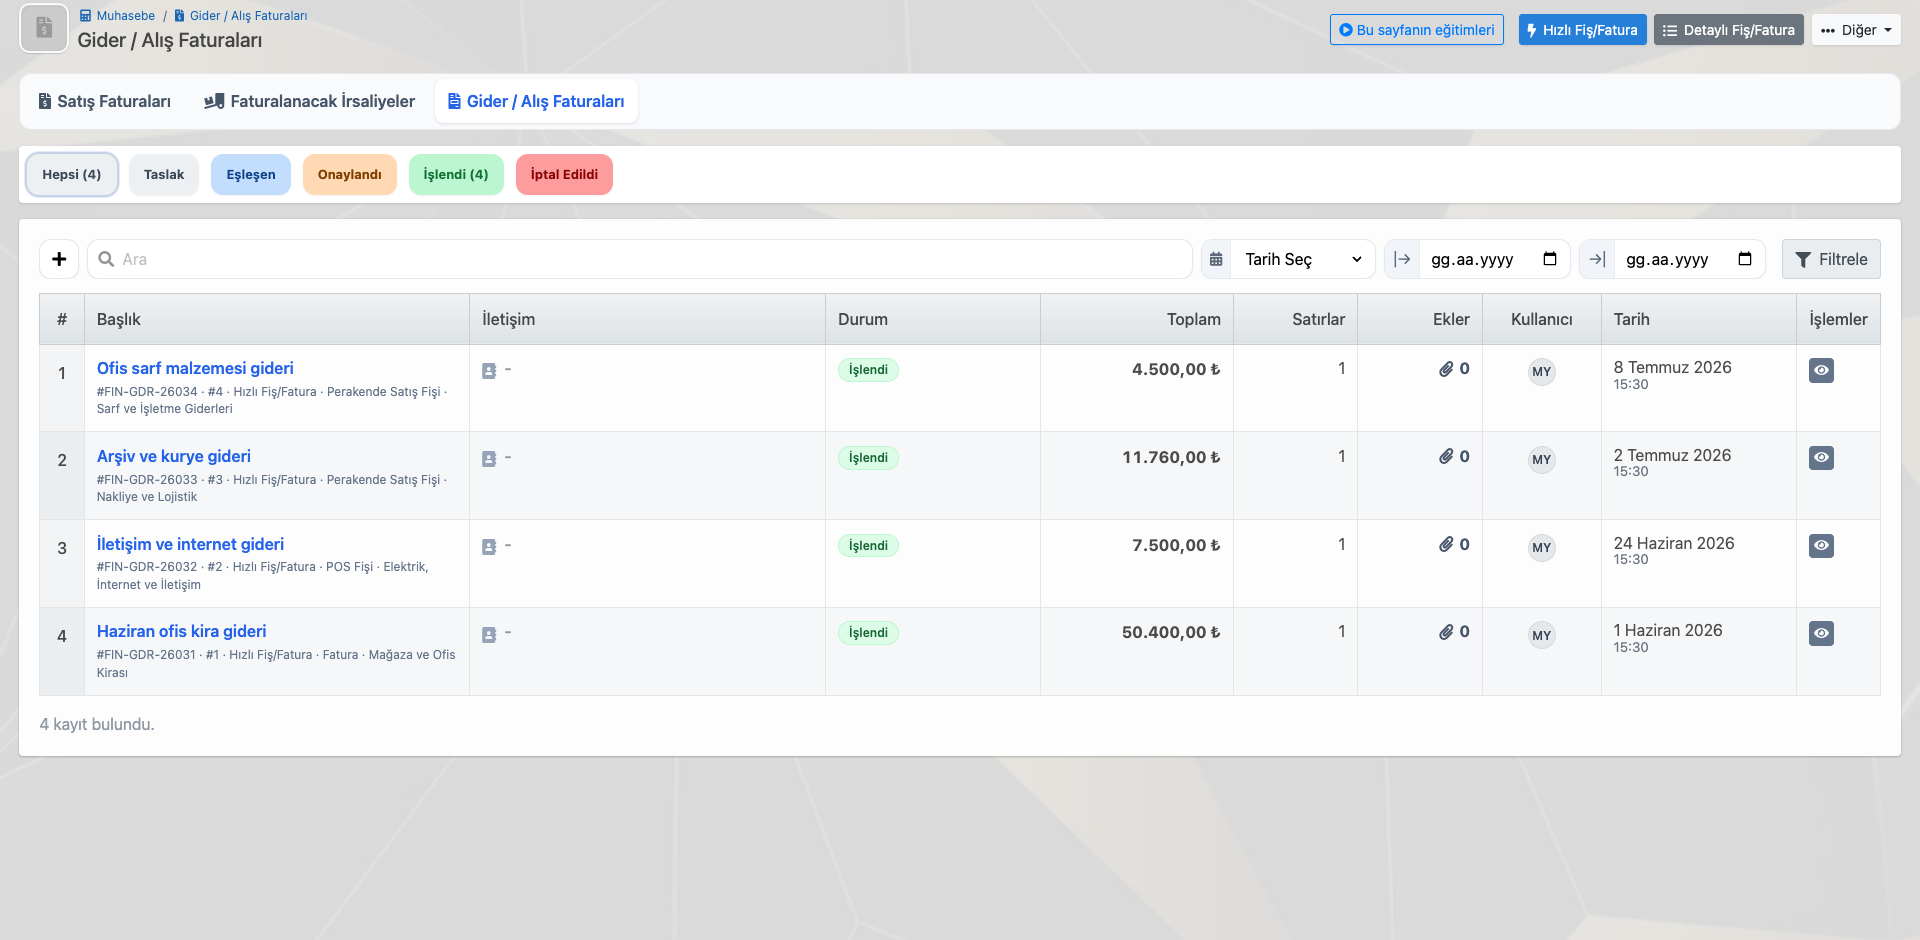View details of Arşiv ve kurye gideri row
This screenshot has height=940, width=1920.
1821,457
